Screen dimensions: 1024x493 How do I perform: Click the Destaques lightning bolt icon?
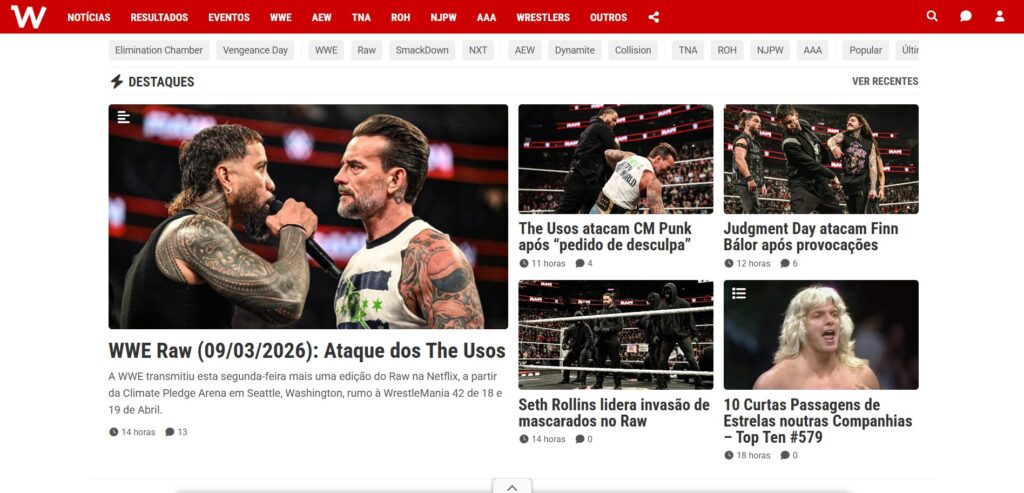point(116,82)
